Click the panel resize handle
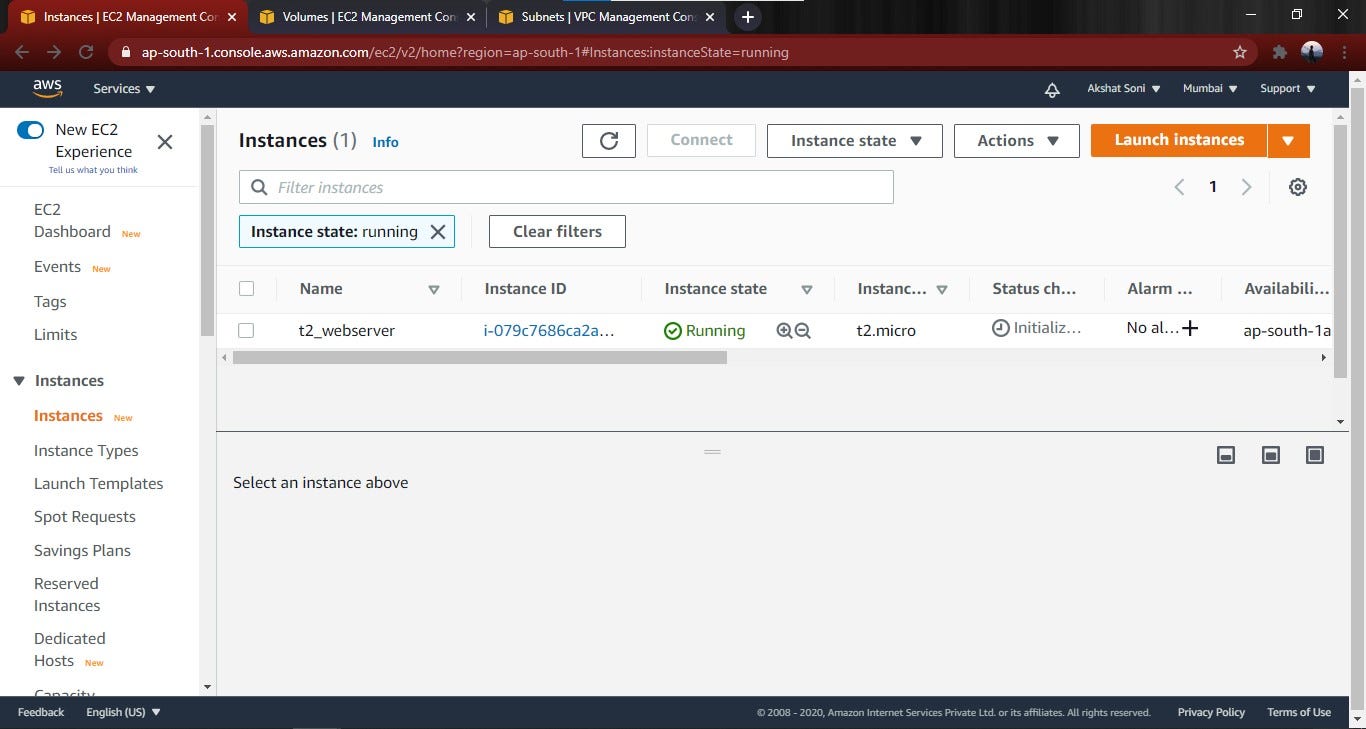The image size is (1366, 729). click(712, 452)
